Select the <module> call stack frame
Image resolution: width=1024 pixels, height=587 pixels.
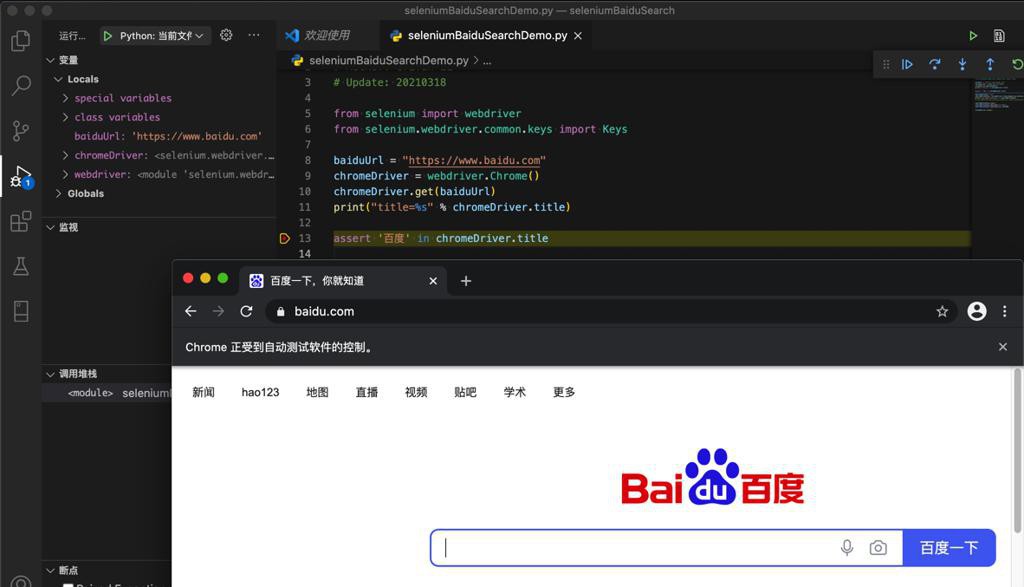coord(107,393)
